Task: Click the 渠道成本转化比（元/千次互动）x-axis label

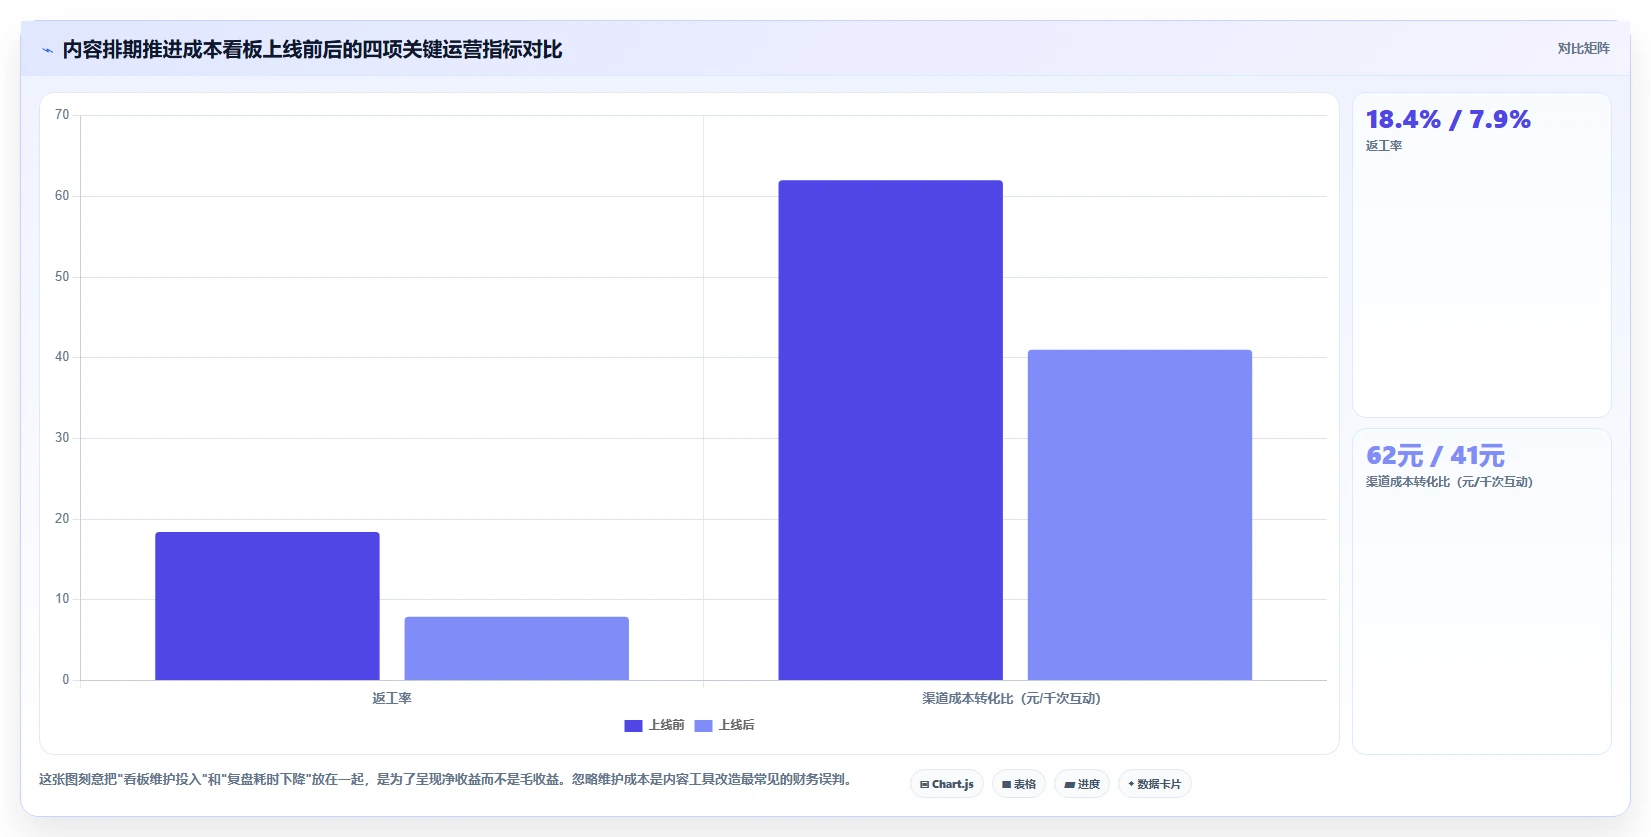Action: pos(1011,698)
